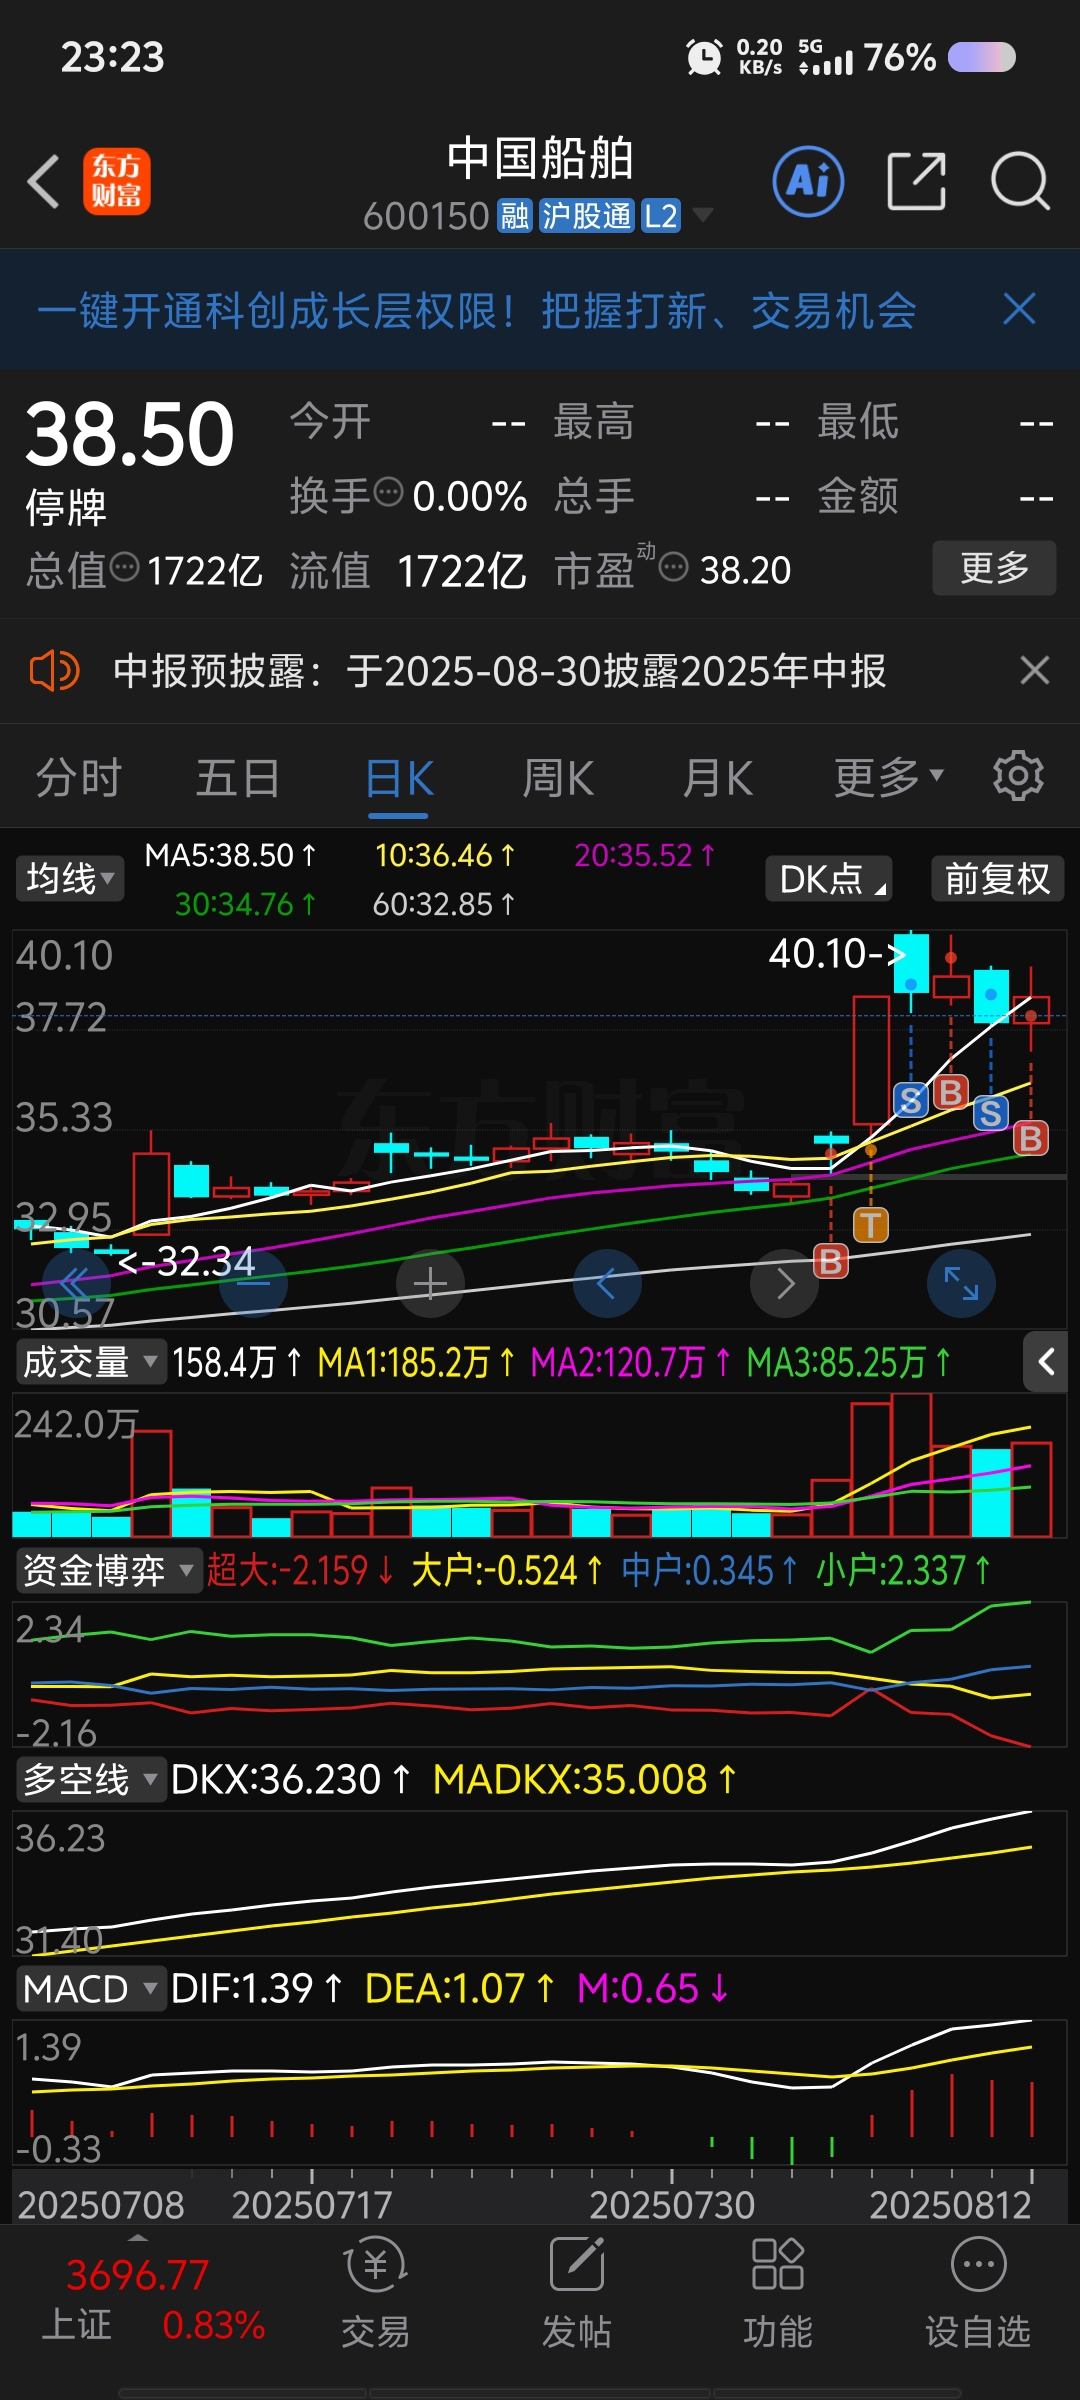Screen dimensions: 1080x2400
Task: Tap the 总值 info circle icon
Action: coord(124,567)
